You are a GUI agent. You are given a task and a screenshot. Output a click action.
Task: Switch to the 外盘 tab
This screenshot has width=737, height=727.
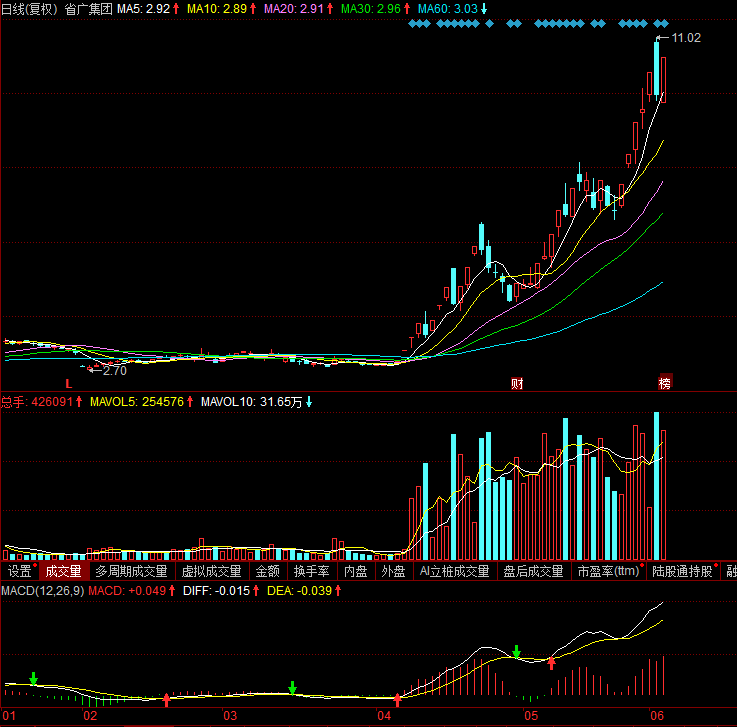393,571
